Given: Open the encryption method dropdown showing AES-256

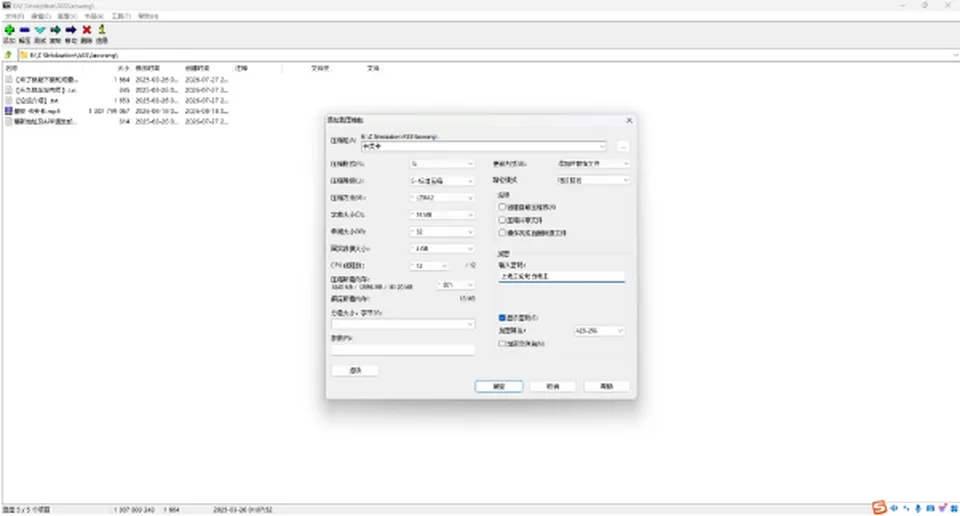Looking at the screenshot, I should (599, 331).
